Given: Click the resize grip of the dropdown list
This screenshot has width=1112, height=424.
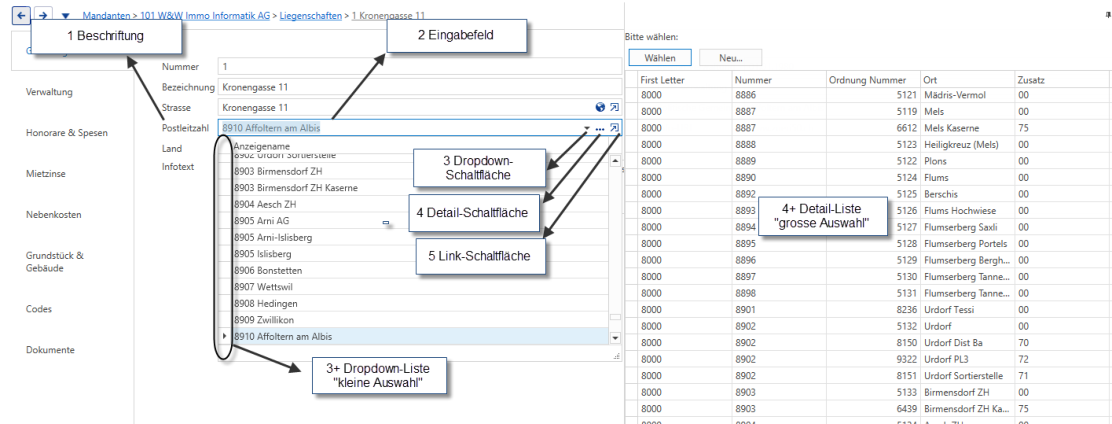Looking at the screenshot, I should coord(616,356).
